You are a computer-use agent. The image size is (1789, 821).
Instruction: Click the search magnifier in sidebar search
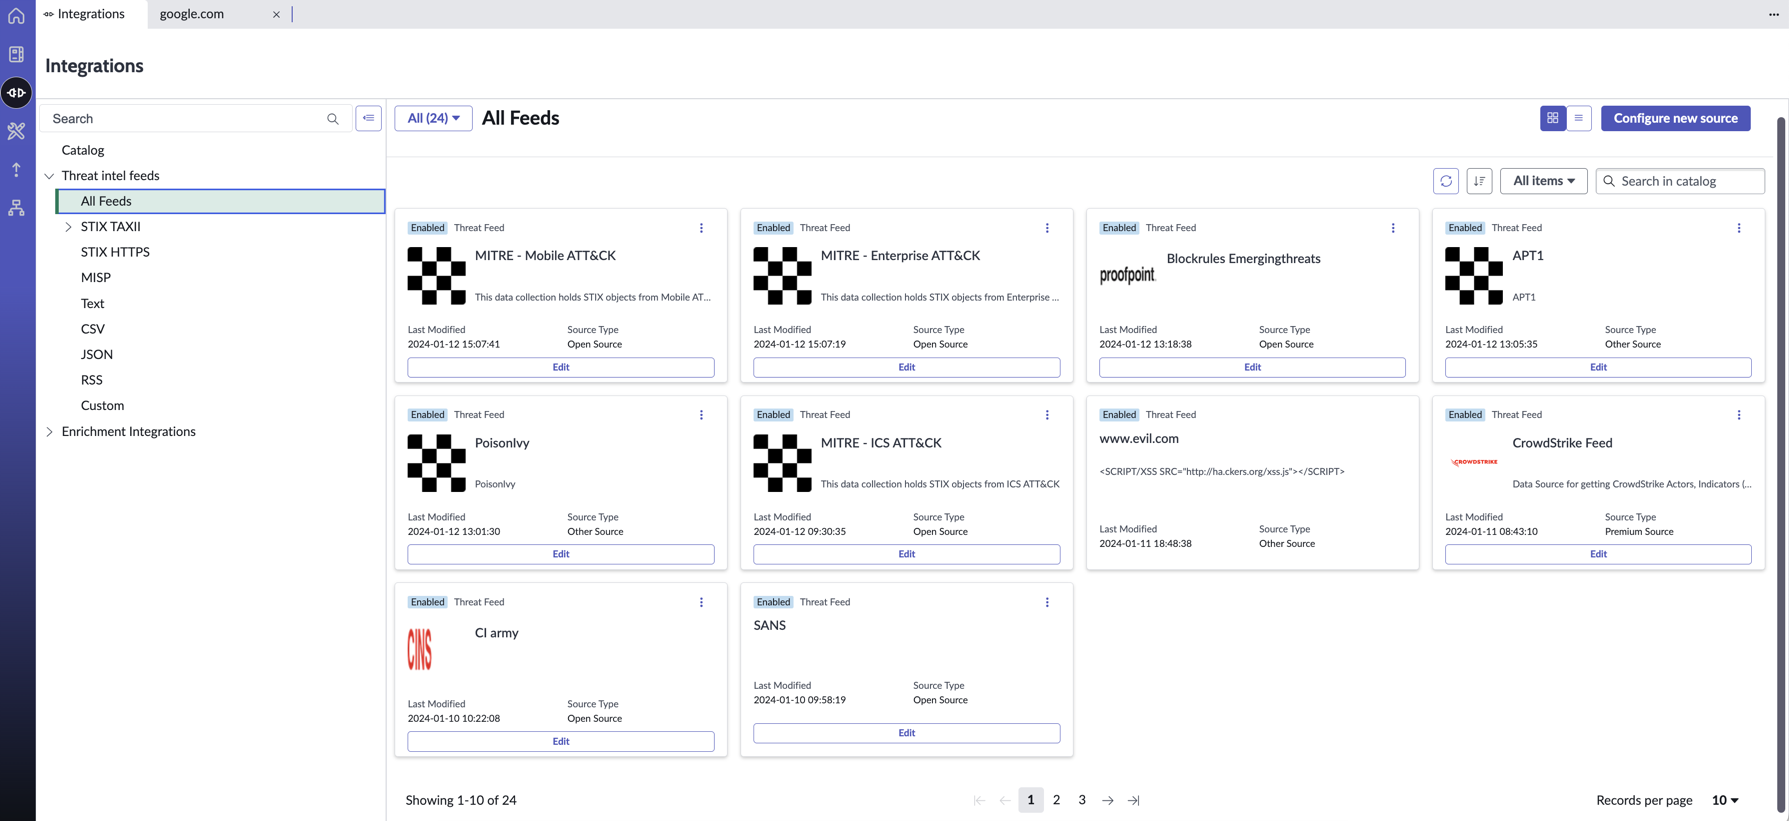(x=333, y=119)
